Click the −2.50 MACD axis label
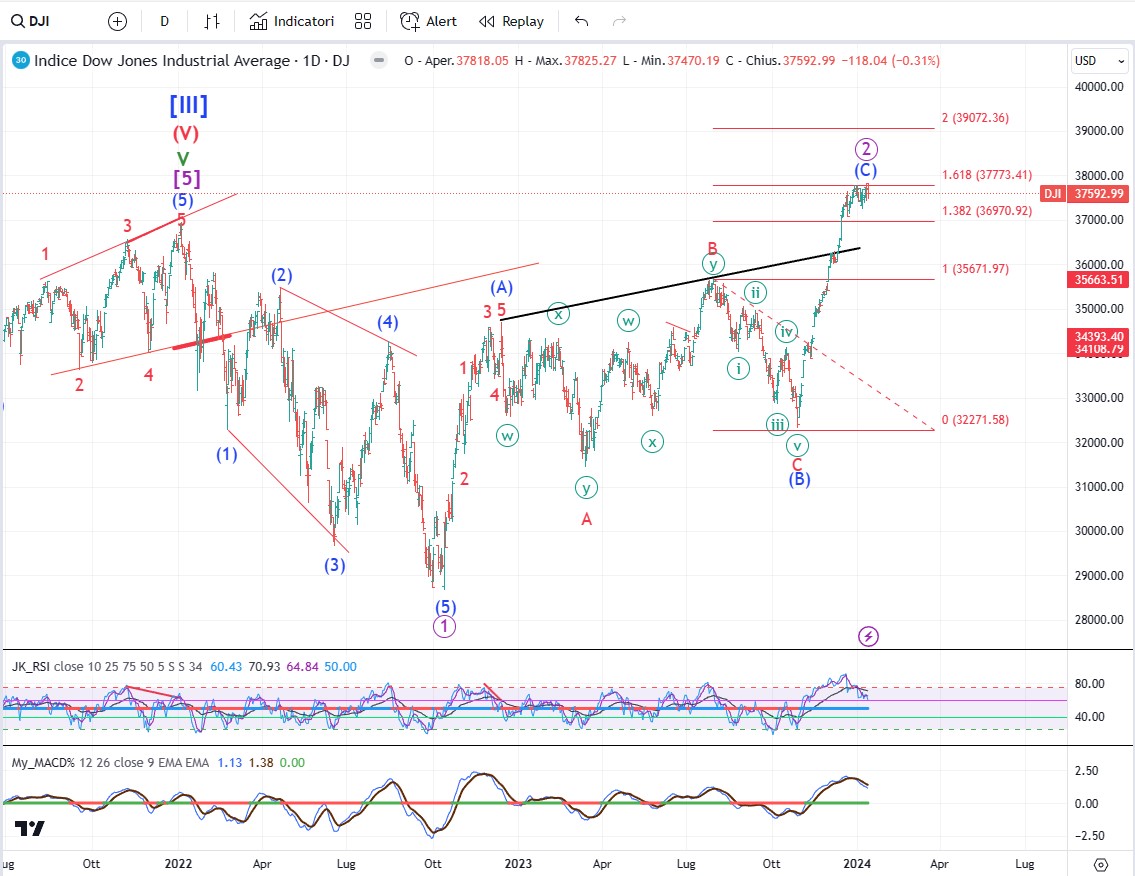Screen dimensions: 1135x876 [x=1088, y=836]
